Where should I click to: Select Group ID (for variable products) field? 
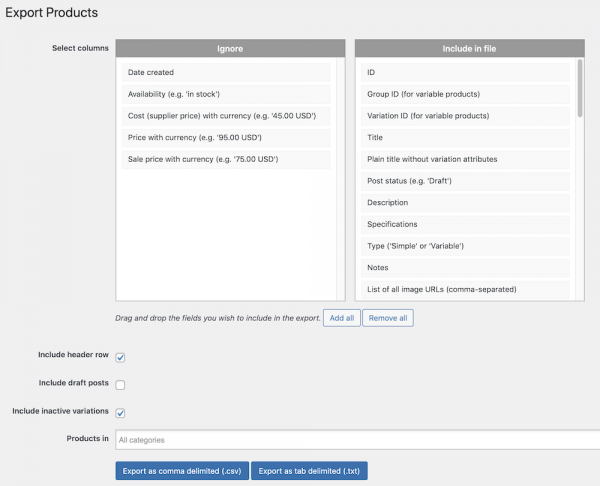[x=465, y=94]
